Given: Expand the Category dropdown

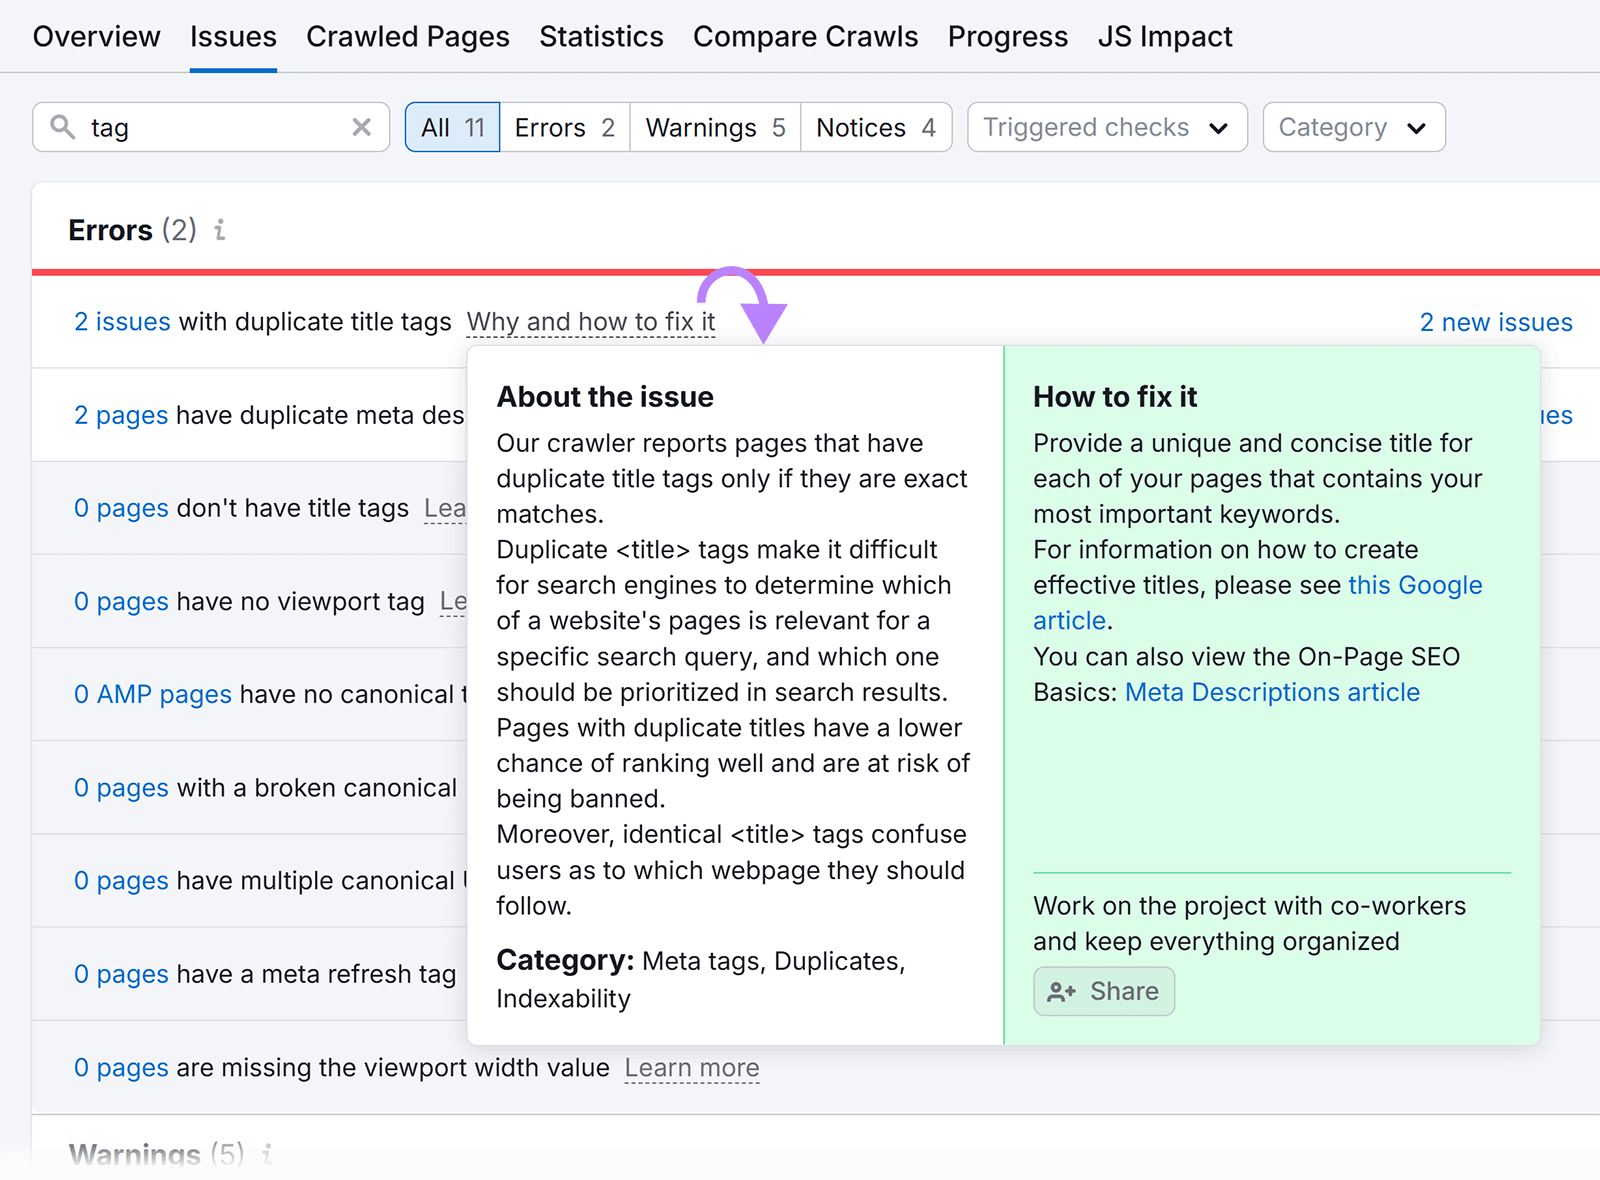Looking at the screenshot, I should coord(1352,127).
